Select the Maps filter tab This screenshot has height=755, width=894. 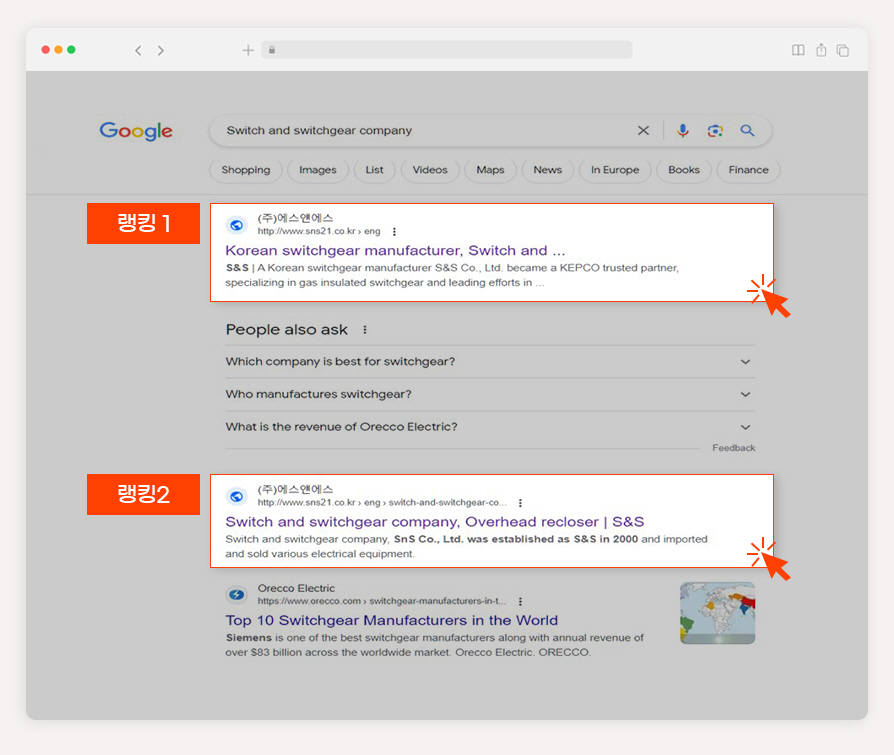[x=490, y=170]
